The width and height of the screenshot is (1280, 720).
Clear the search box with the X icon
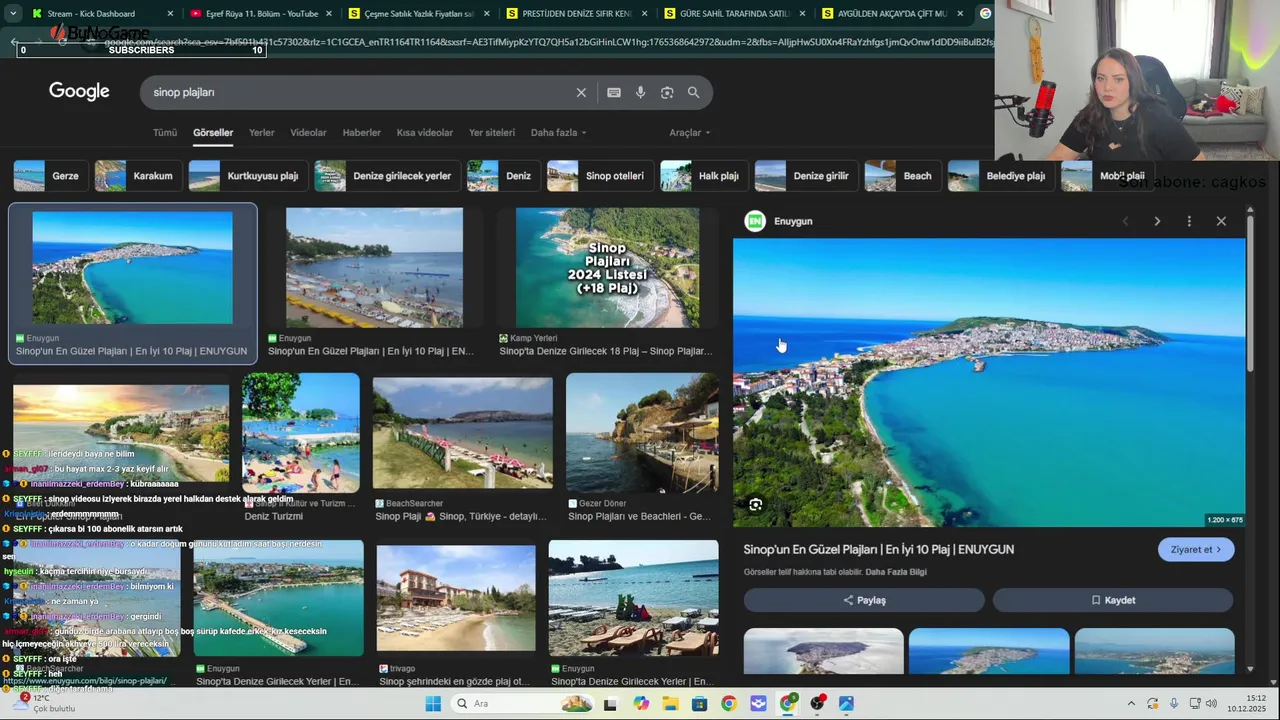(581, 92)
